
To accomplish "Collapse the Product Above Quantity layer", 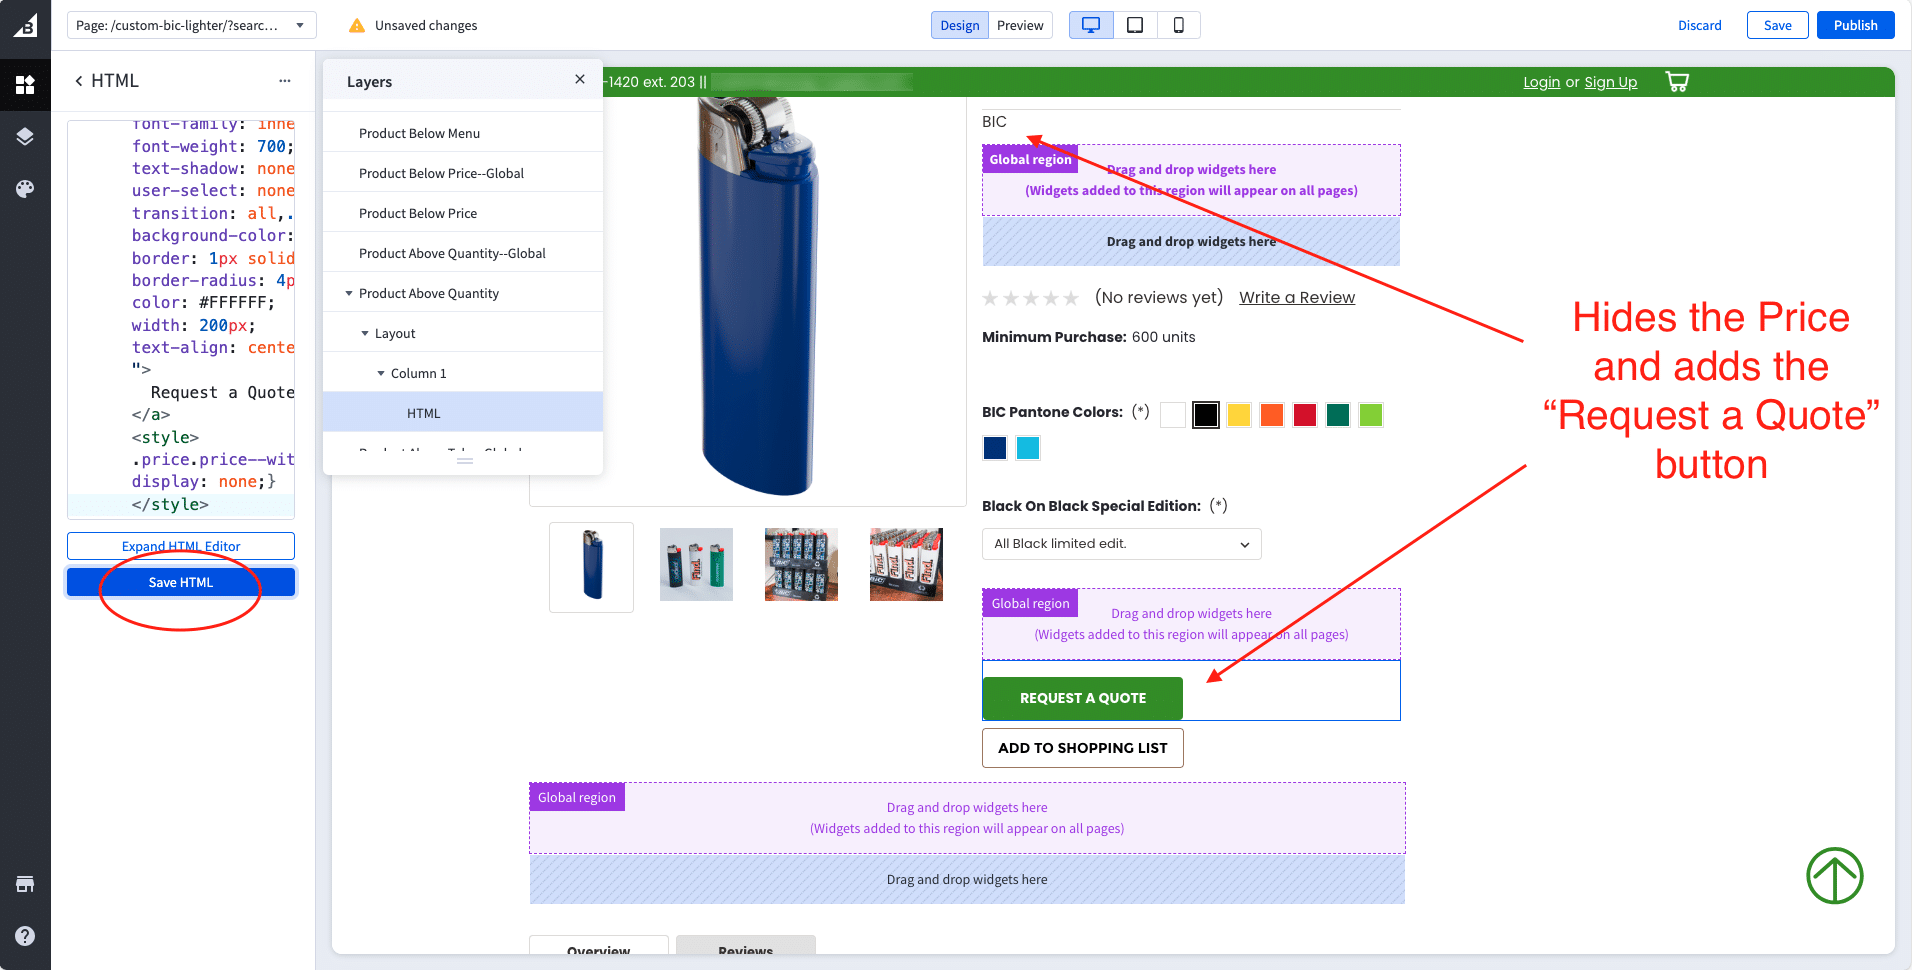I will 349,293.
